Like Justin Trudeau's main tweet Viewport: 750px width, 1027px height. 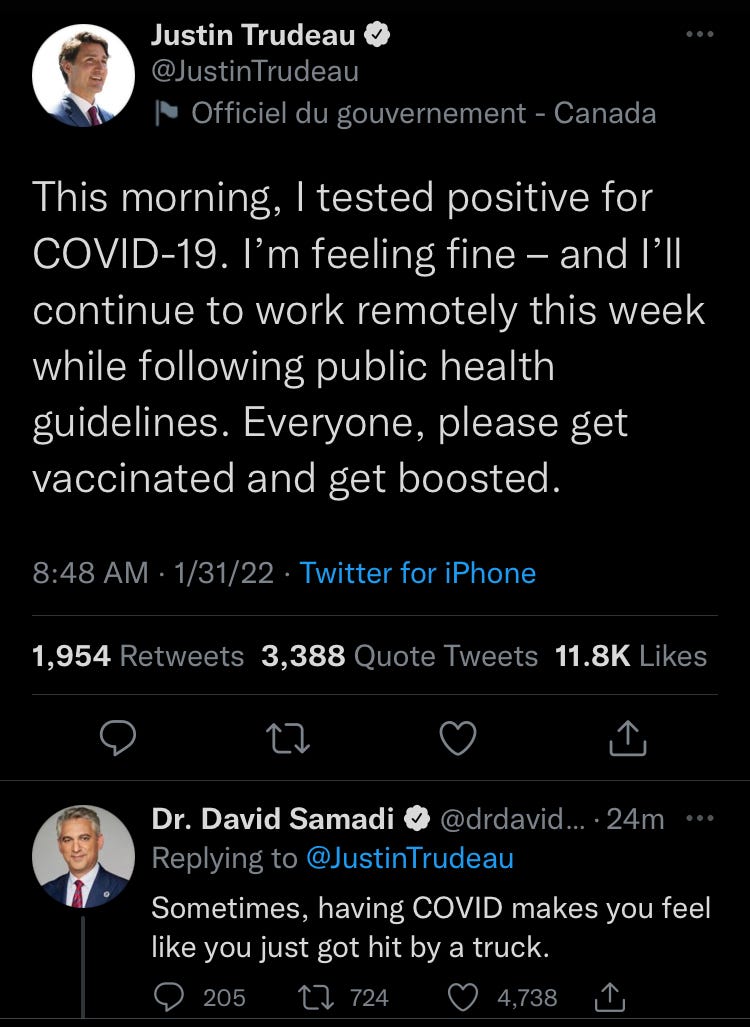tap(458, 738)
